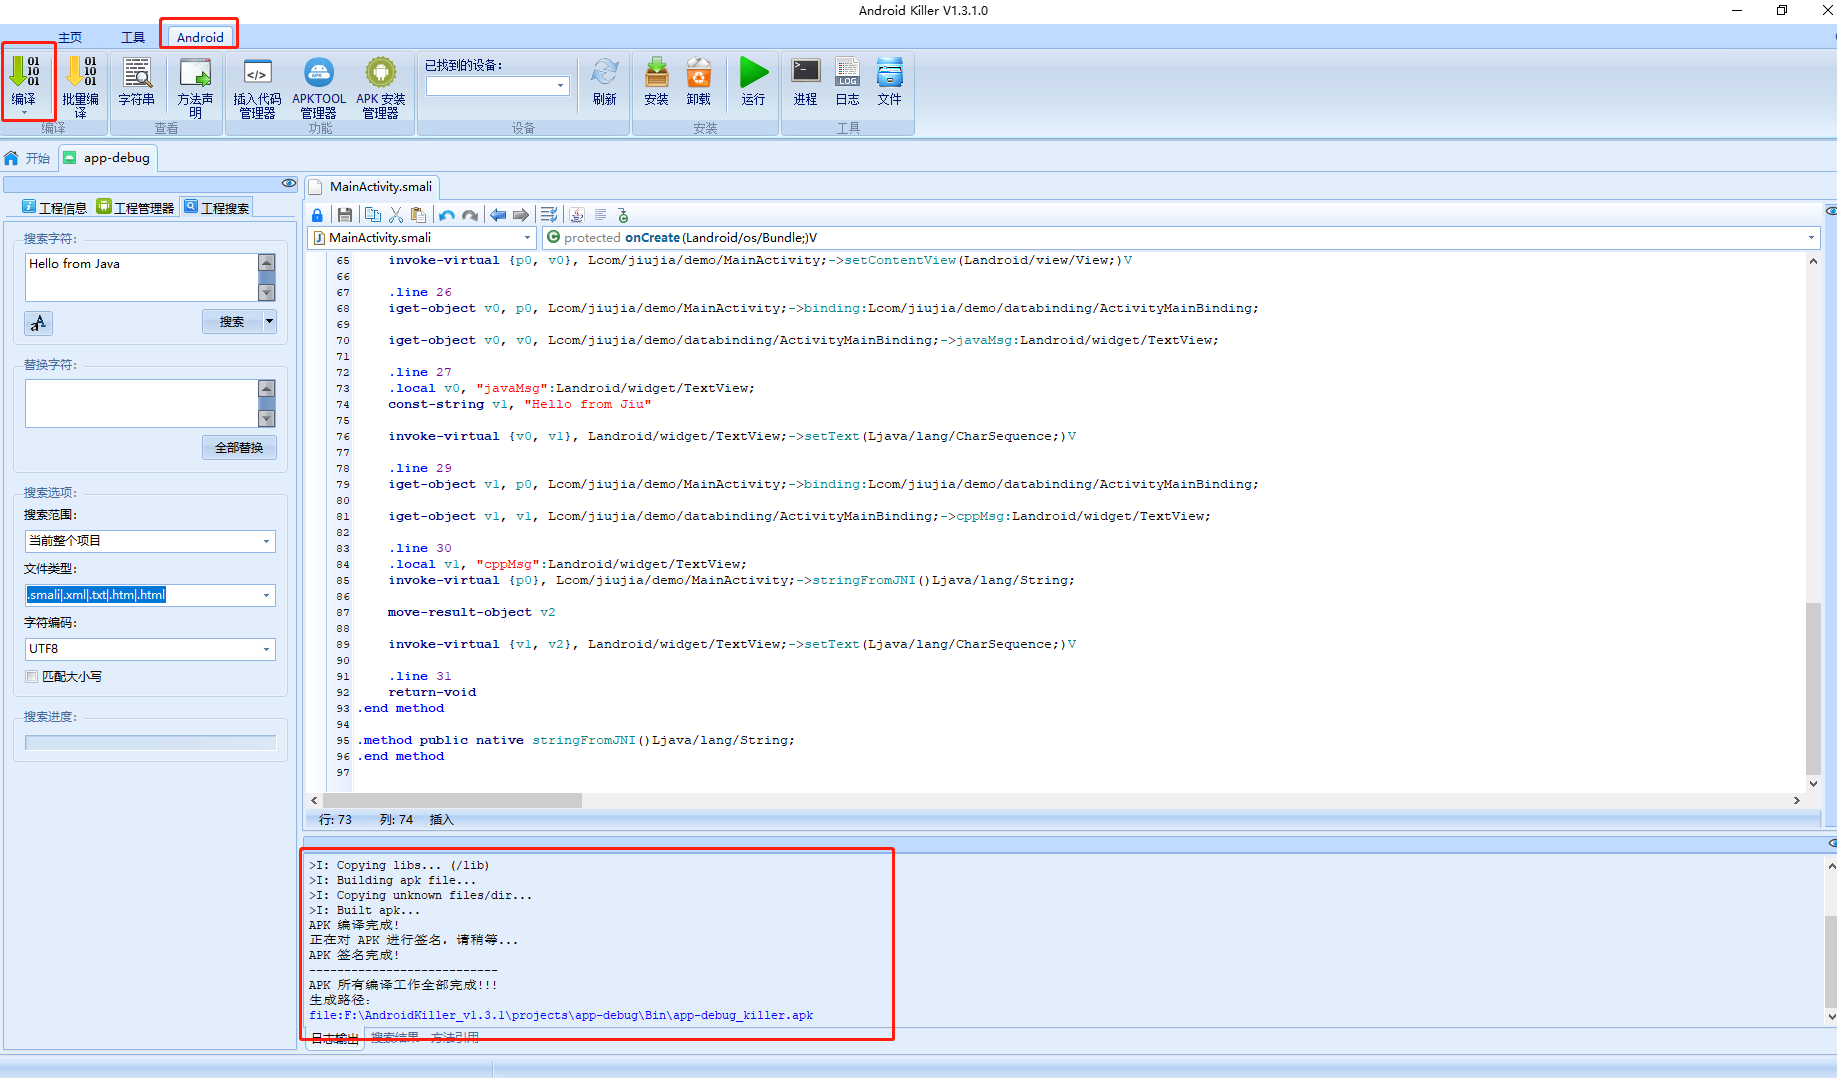Expand the MainActivity.smali class dropdown
This screenshot has width=1837, height=1078.
(527, 238)
